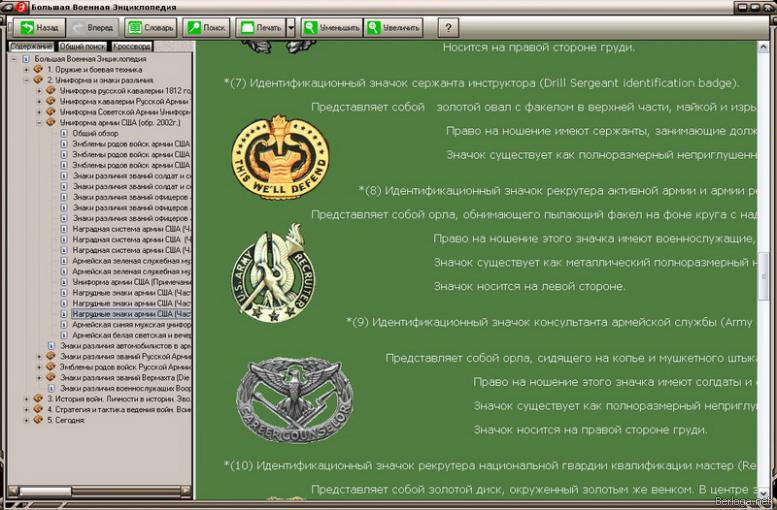Screen dimensions: 777x510
Task: Collapse the Большая Военная Энциклопедия root node
Action: pos(14,59)
